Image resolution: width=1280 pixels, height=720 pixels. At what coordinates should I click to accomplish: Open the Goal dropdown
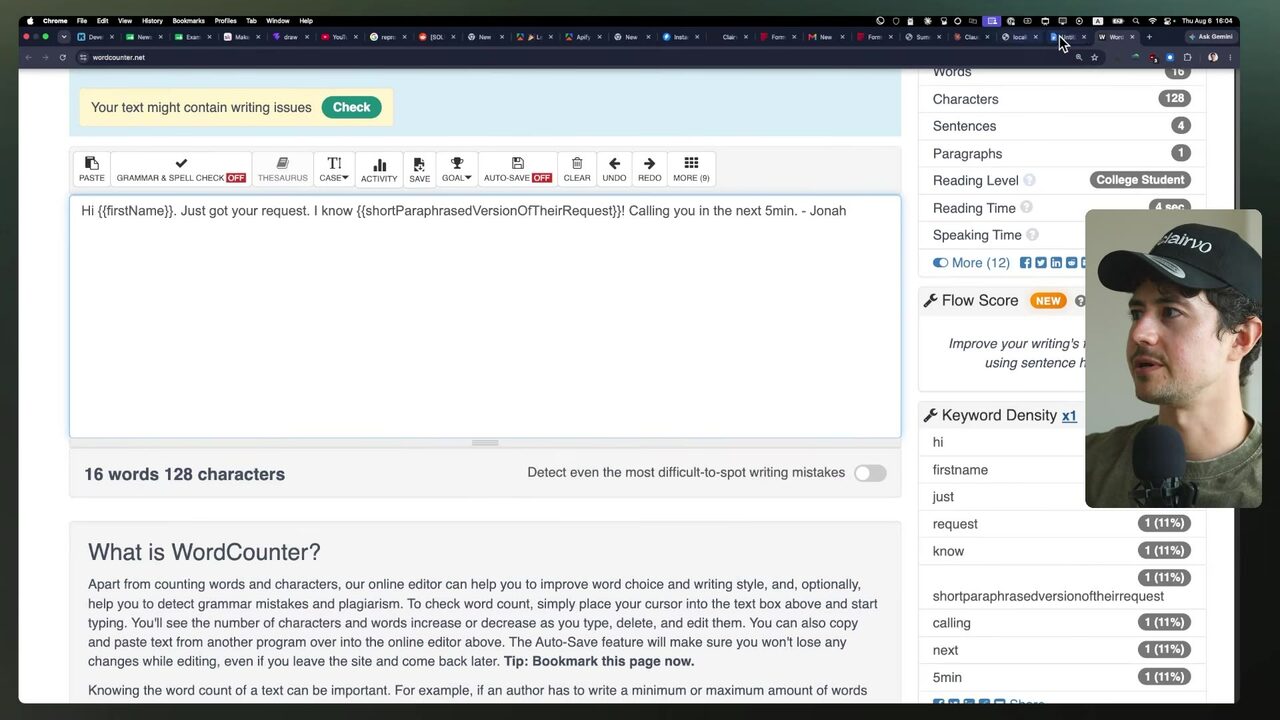tap(456, 169)
